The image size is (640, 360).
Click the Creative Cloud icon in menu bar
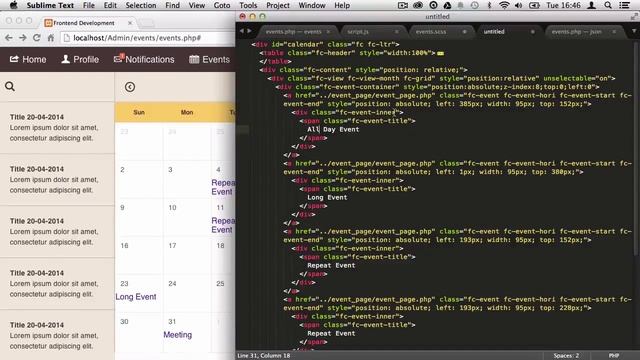(418, 5)
